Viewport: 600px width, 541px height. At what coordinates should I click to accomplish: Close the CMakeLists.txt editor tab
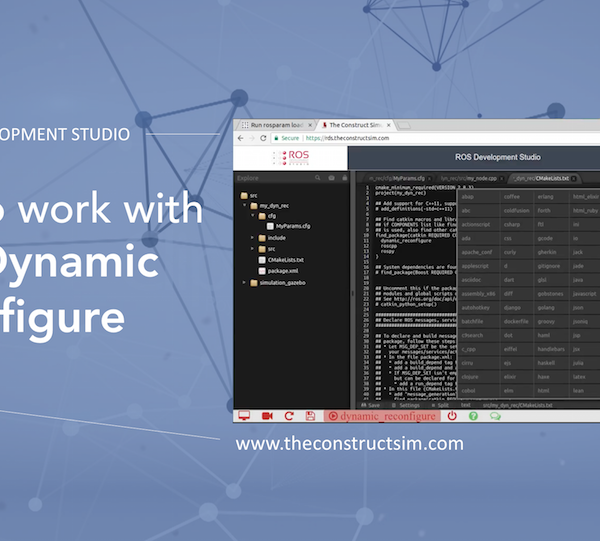tap(574, 179)
